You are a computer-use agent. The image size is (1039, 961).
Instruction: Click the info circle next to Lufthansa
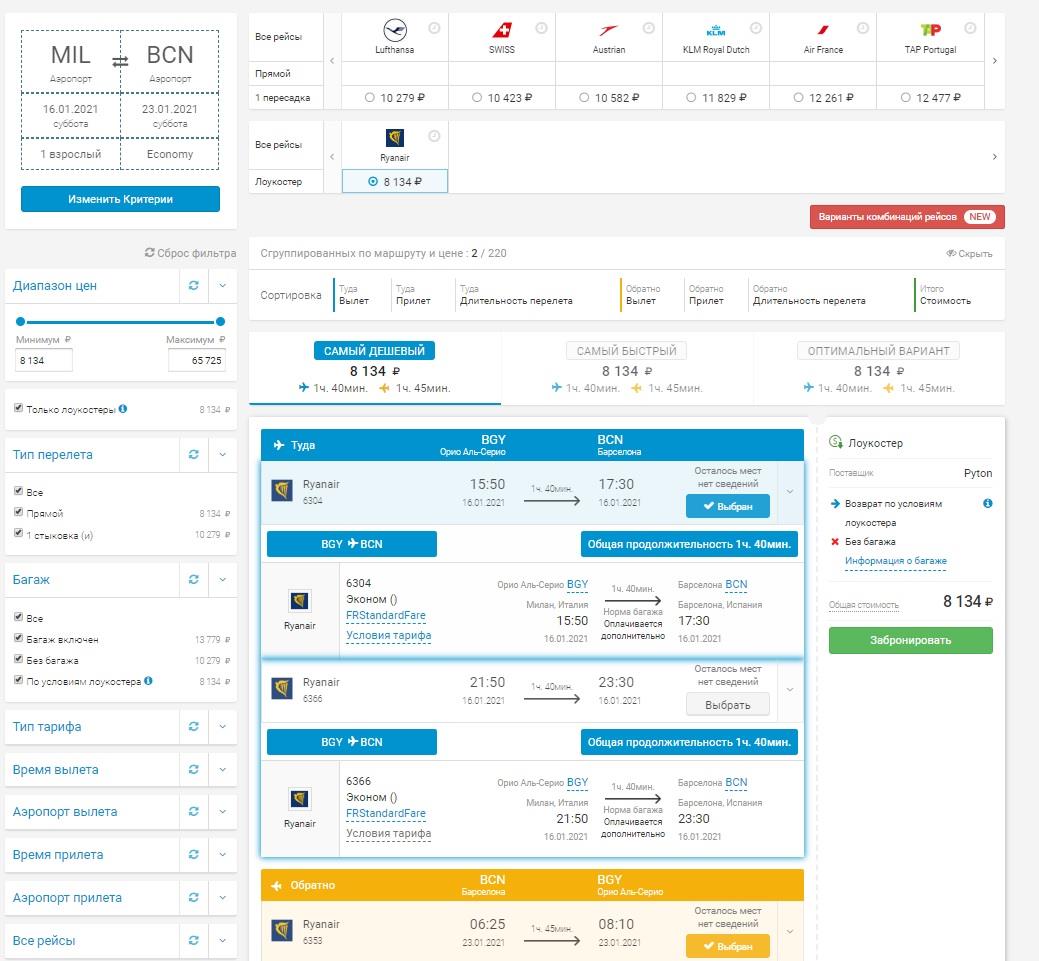tap(434, 28)
